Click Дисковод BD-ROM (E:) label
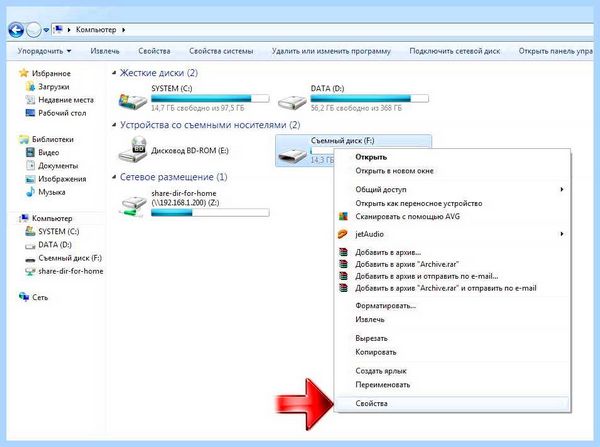 point(190,150)
